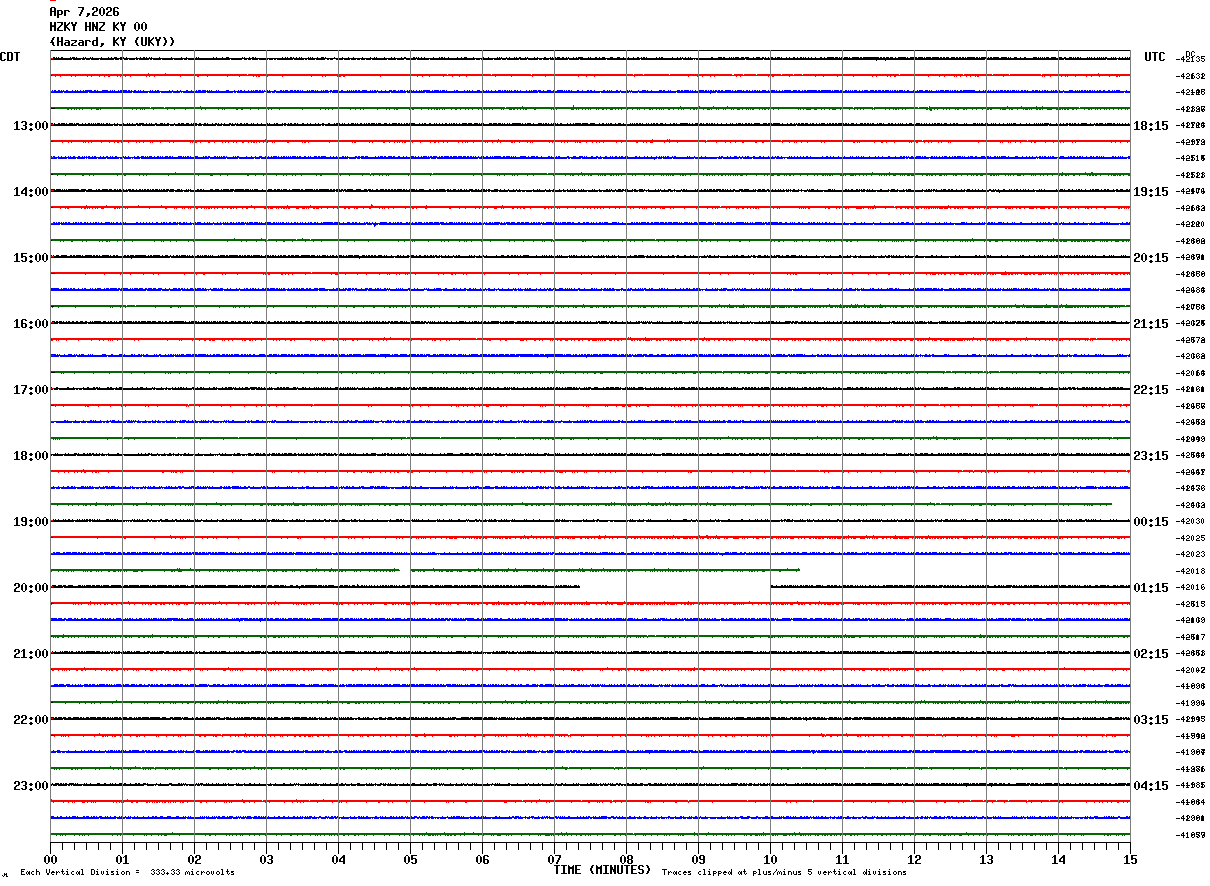The width and height of the screenshot is (1210, 886).
Task: Click the 18:15 UTC time label
Action: 1150,126
